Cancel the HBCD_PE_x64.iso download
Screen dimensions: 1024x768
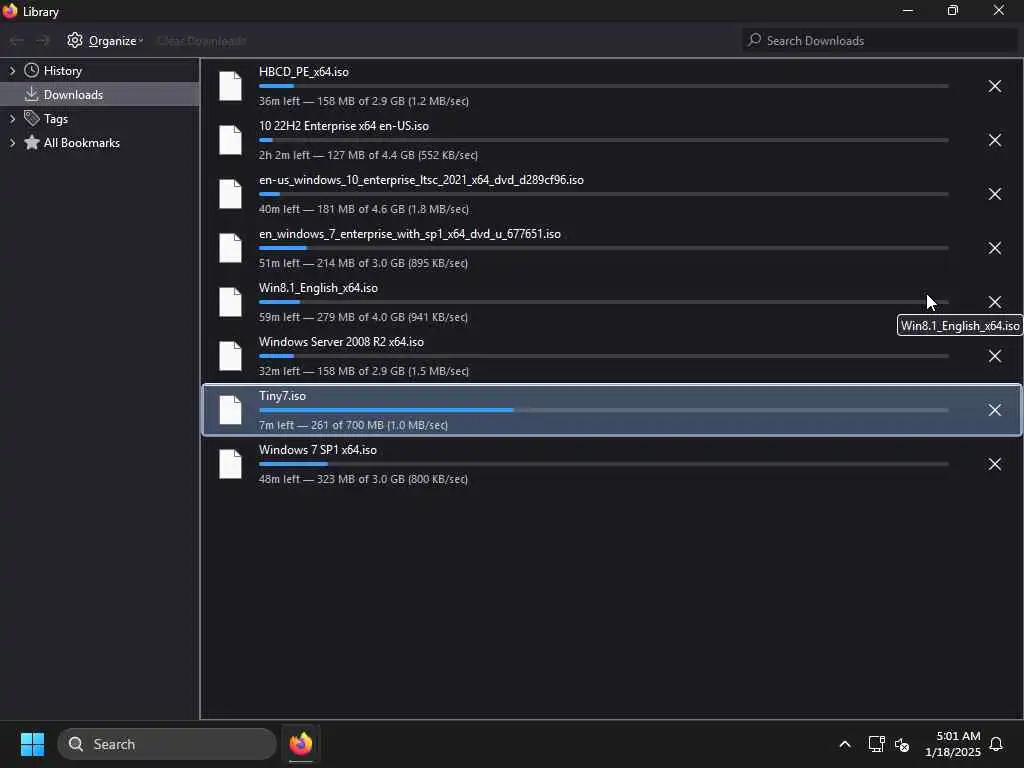(994, 86)
